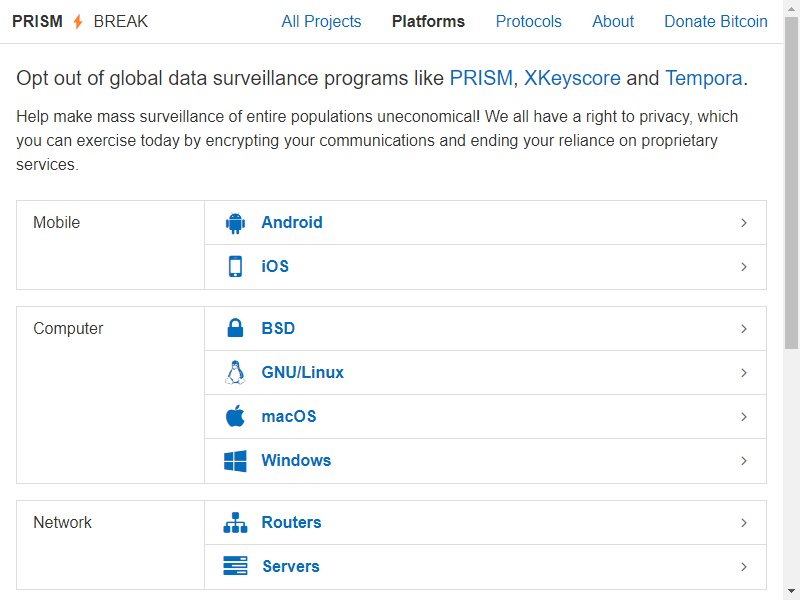Open the About nav item
The width and height of the screenshot is (800, 600).
click(x=613, y=21)
